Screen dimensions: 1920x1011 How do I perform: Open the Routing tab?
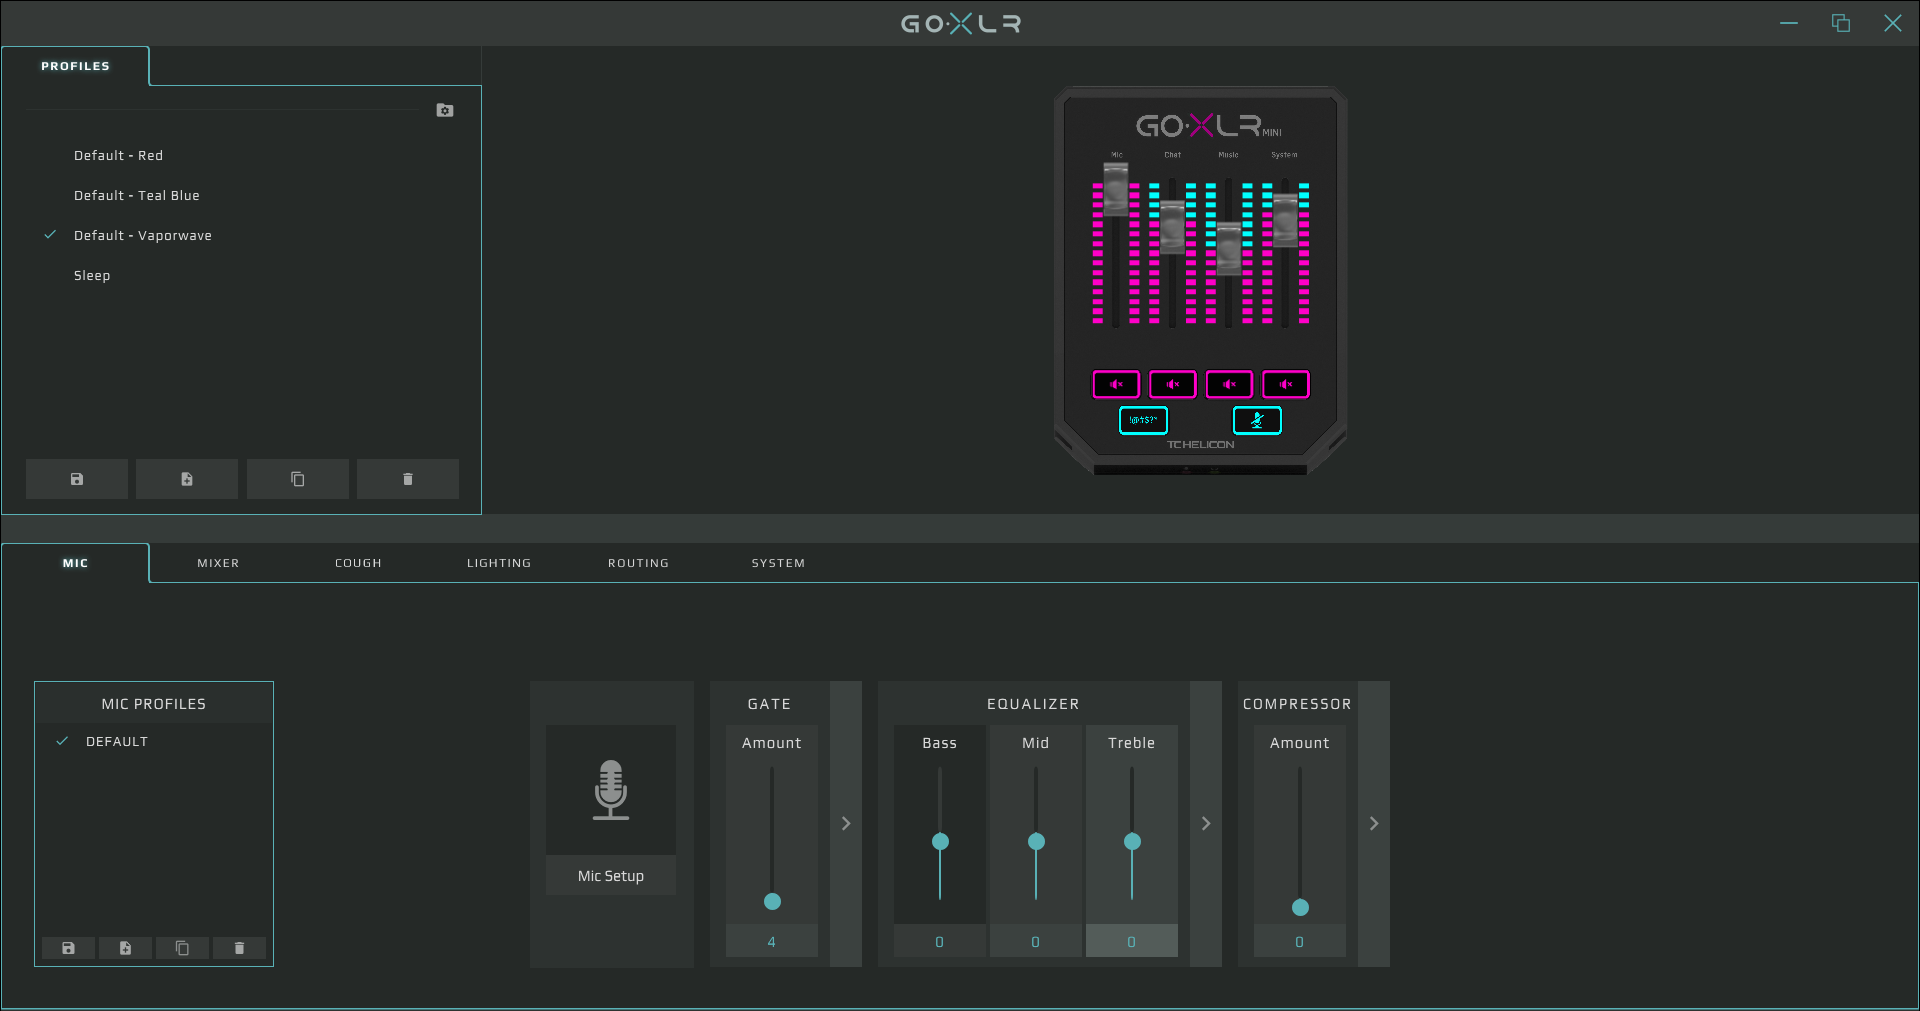click(638, 563)
